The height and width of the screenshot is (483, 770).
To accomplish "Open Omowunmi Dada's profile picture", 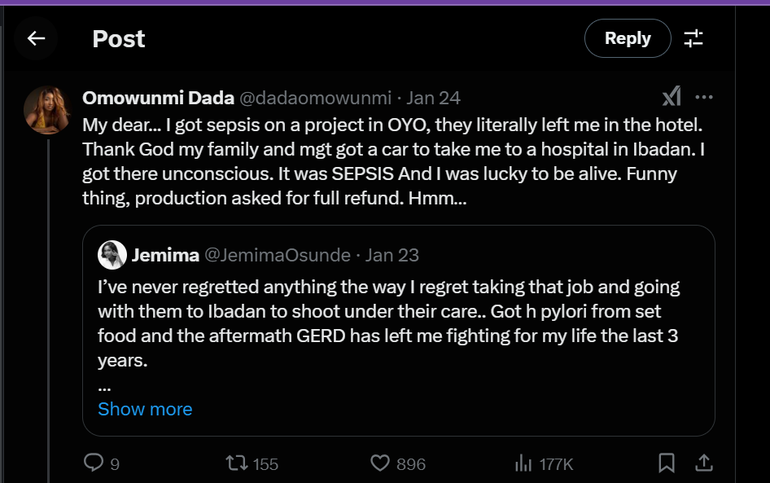I will (47, 109).
